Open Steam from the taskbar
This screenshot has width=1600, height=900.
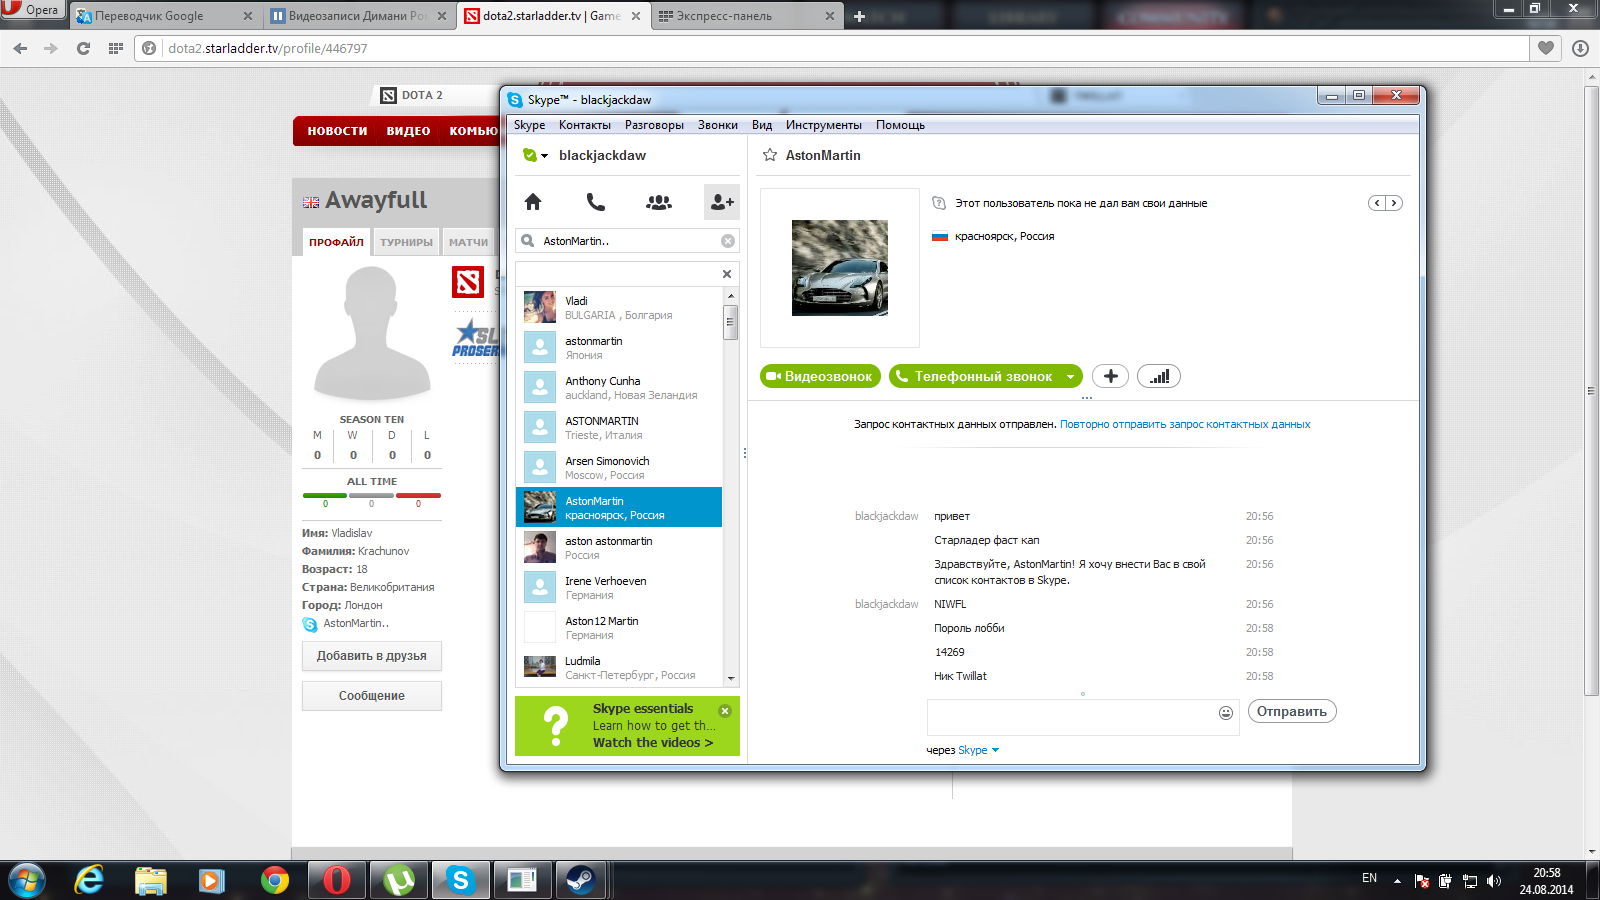pos(581,880)
